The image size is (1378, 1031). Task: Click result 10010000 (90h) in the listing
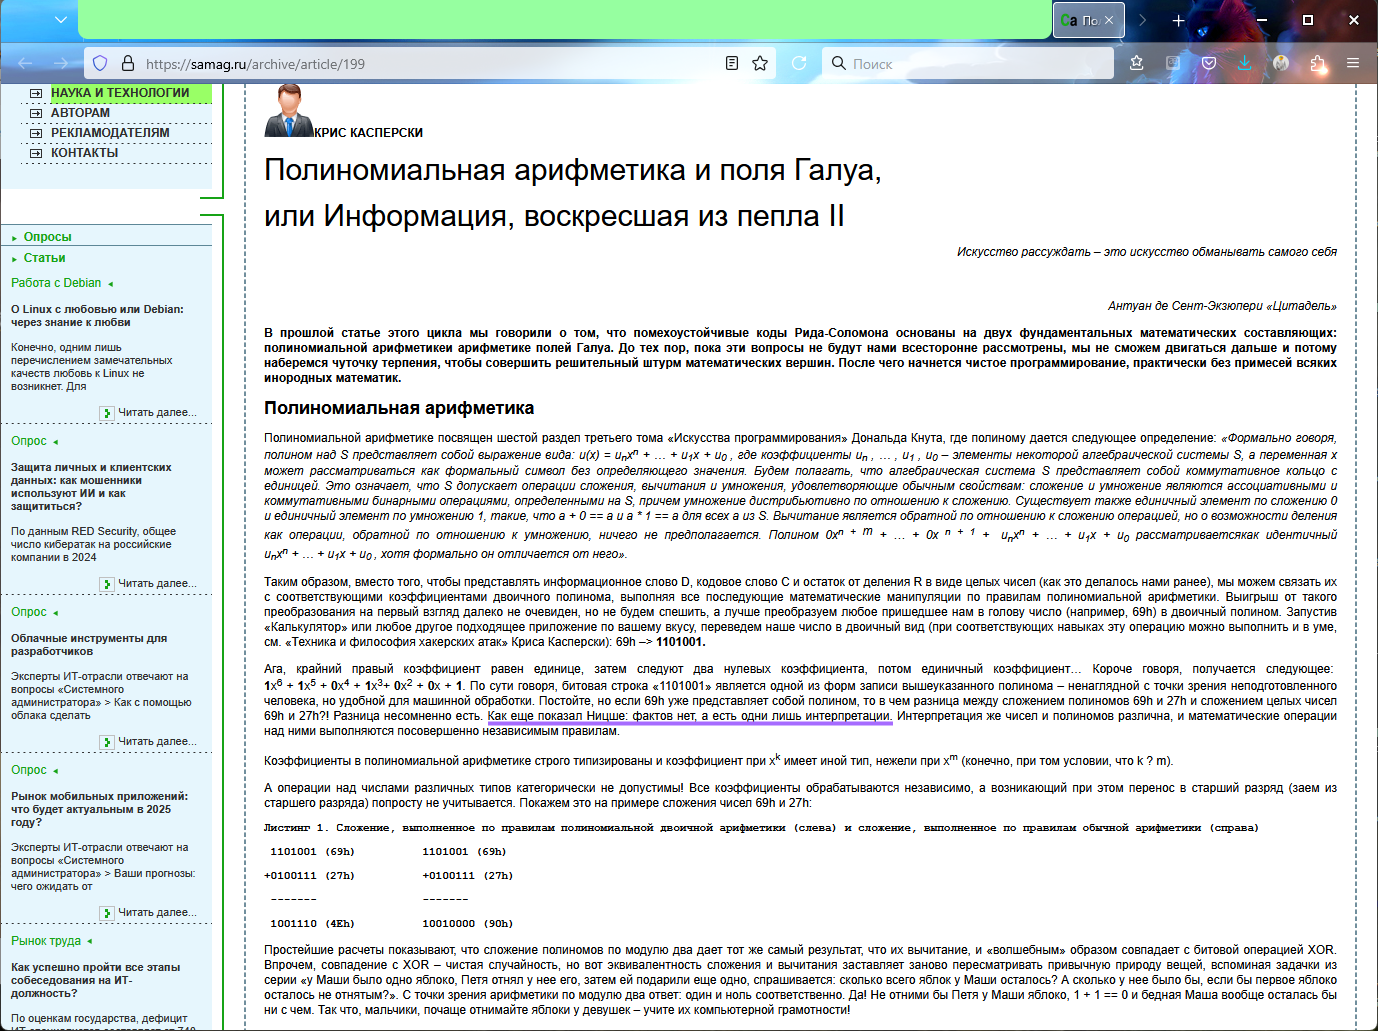[467, 924]
